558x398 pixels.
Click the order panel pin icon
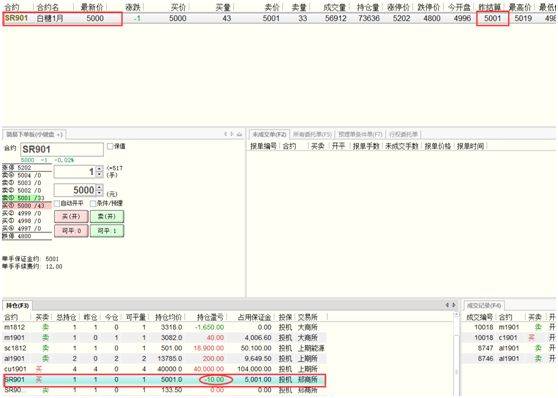coord(239,134)
